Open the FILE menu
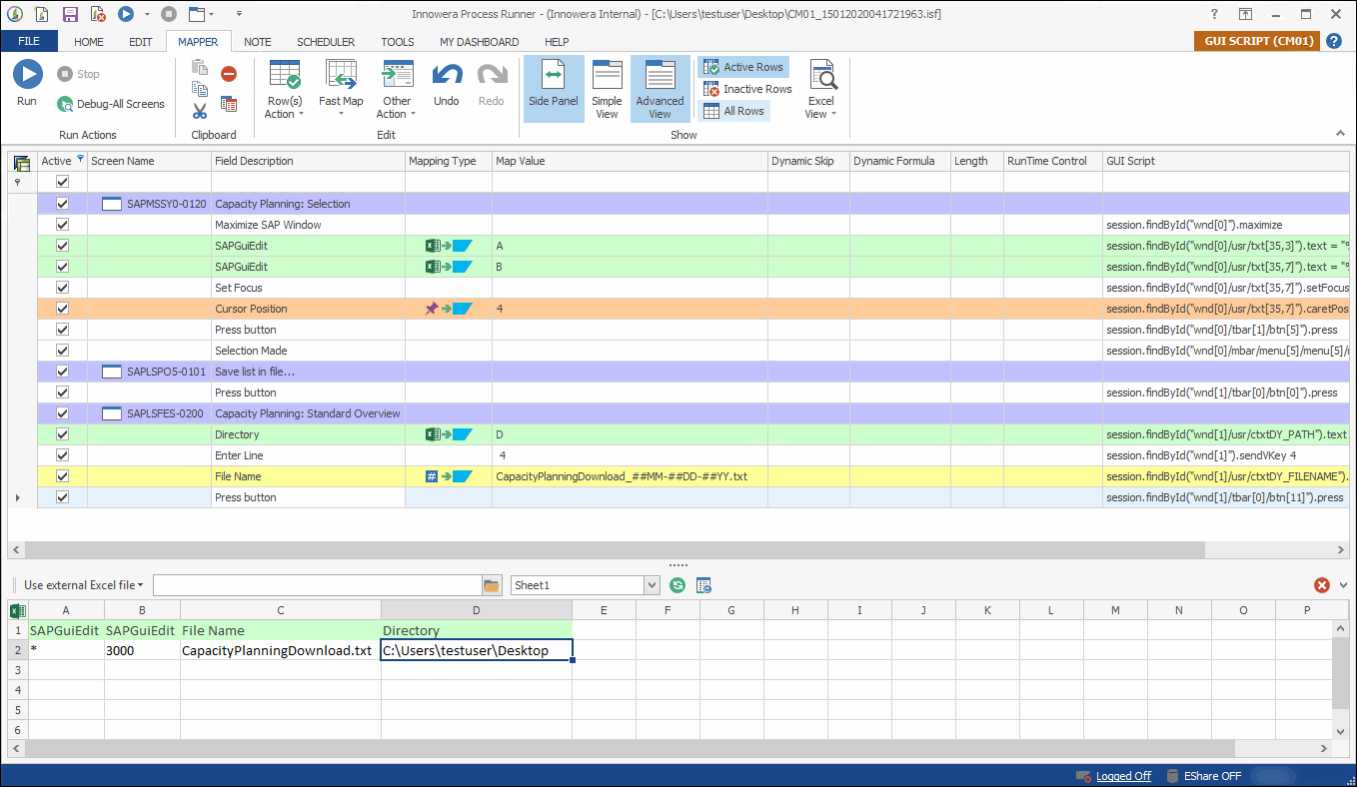Screen dimensions: 1357x787 29,42
